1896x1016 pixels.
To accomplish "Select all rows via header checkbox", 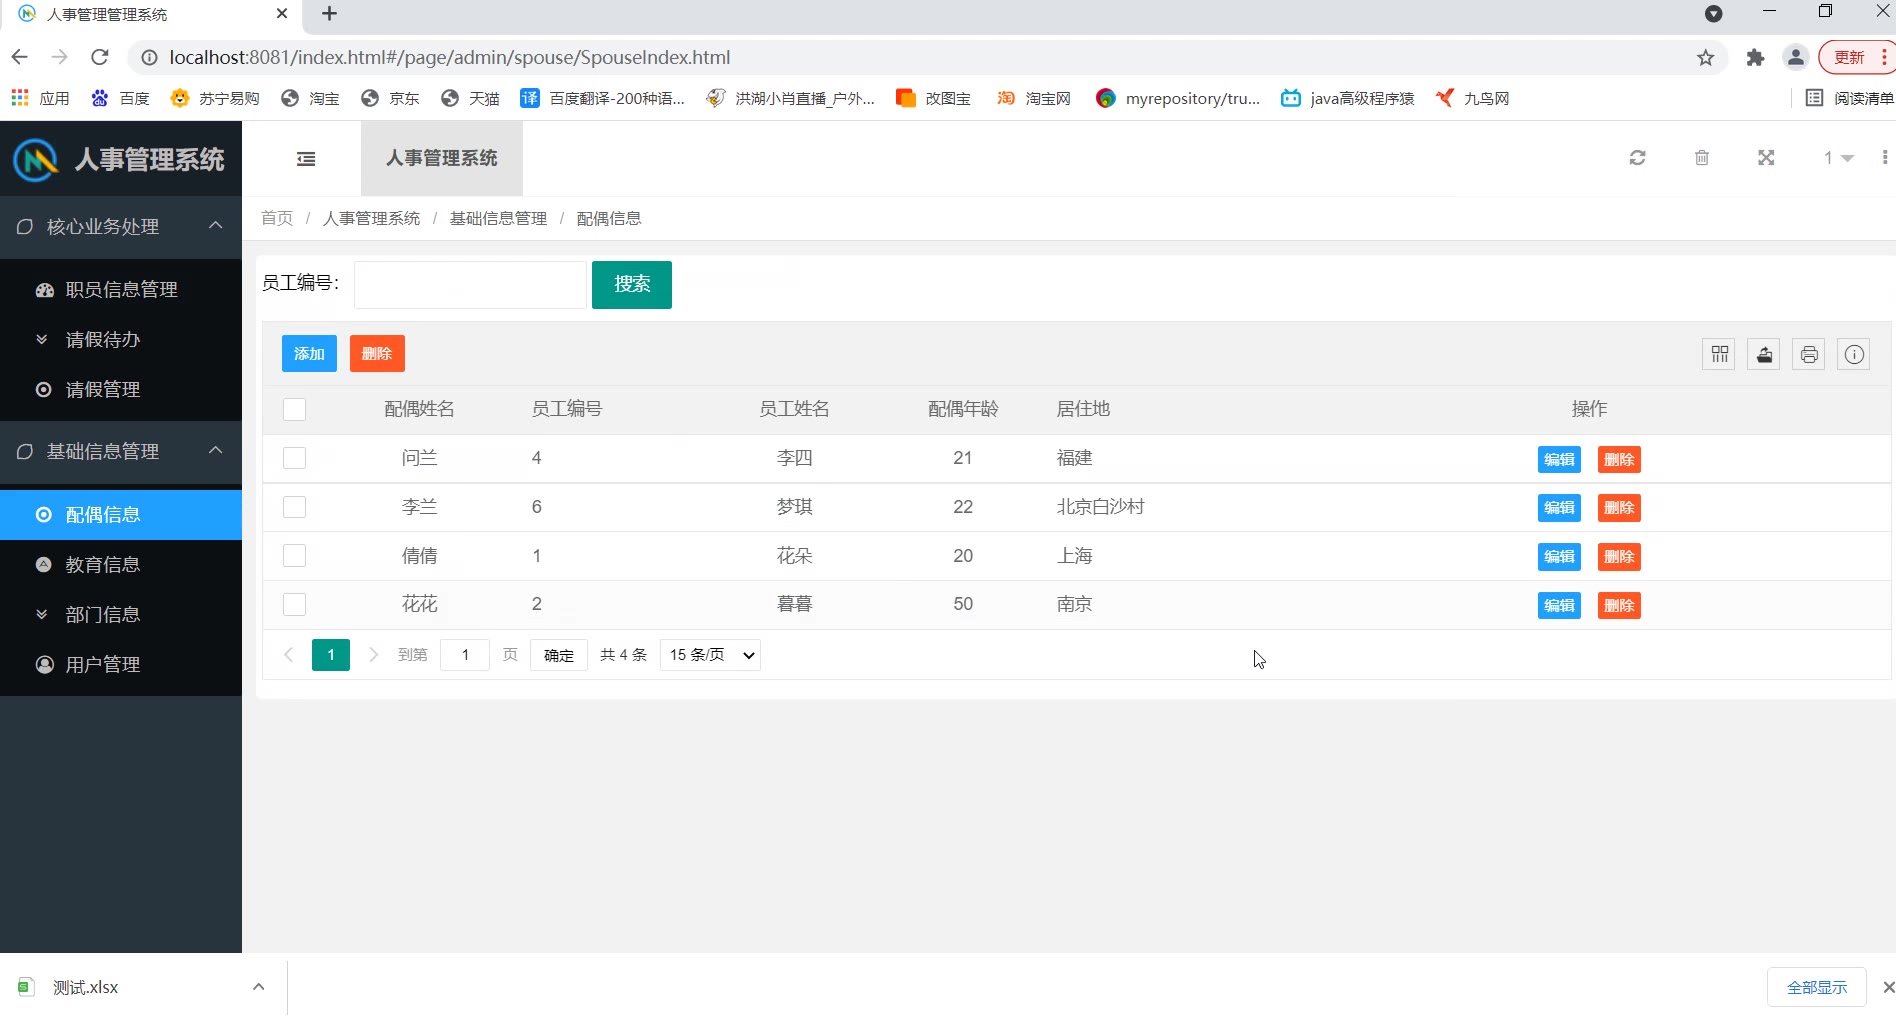I will [294, 410].
